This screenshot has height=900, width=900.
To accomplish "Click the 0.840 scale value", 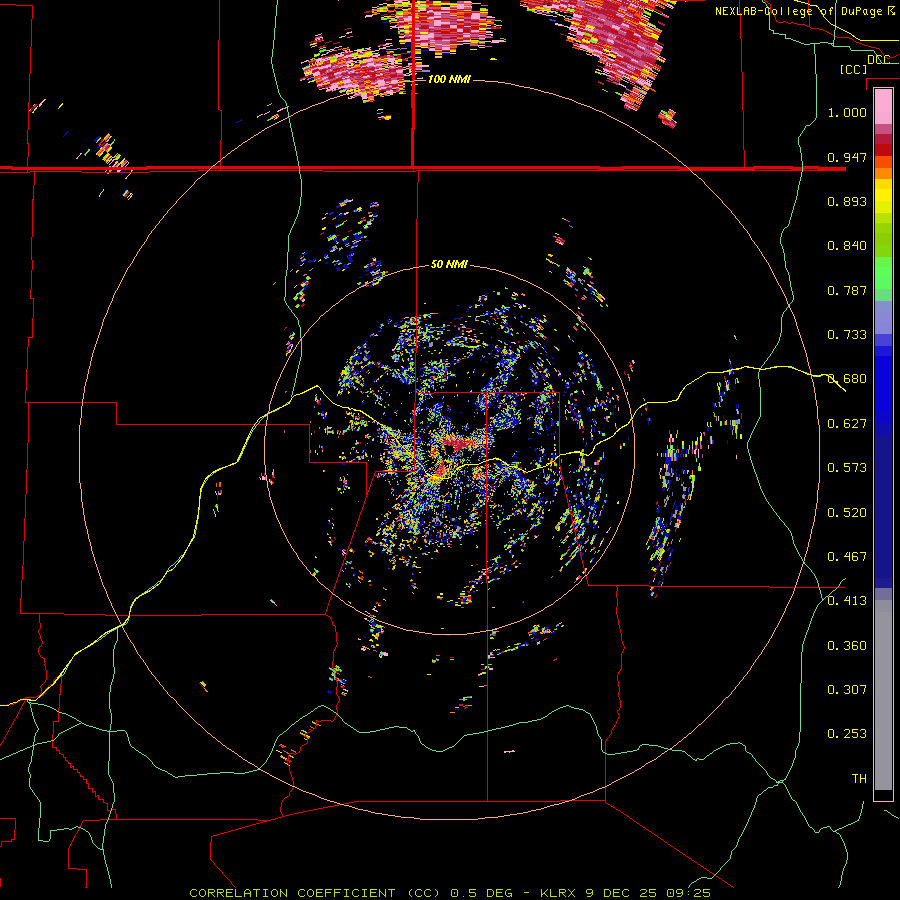I will 847,246.
